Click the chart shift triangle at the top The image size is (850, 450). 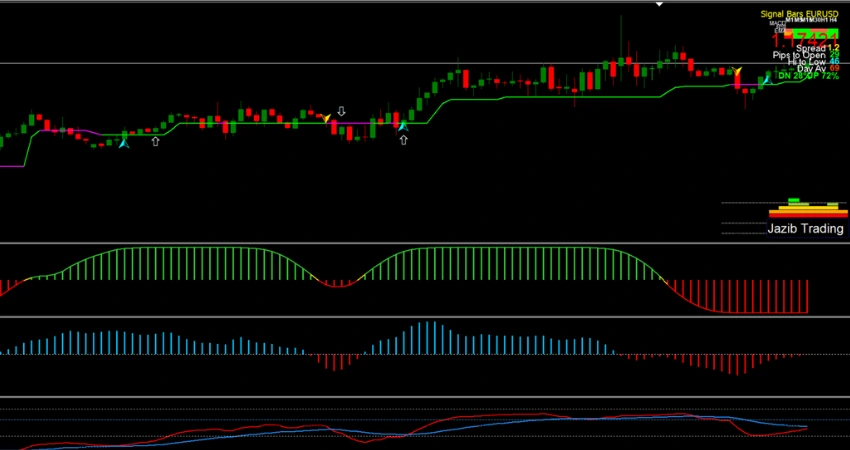click(658, 5)
